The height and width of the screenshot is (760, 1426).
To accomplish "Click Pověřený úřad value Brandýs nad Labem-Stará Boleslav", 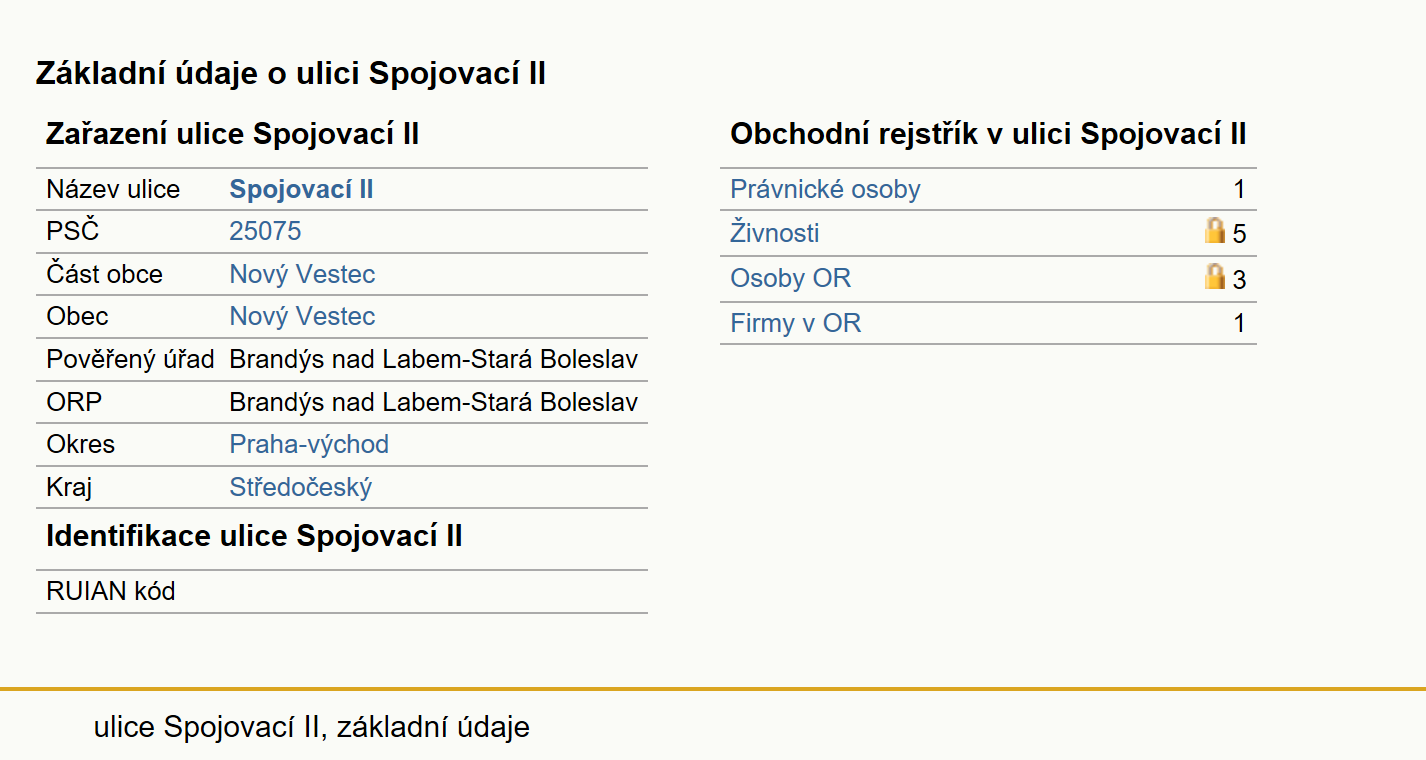I will (x=433, y=359).
